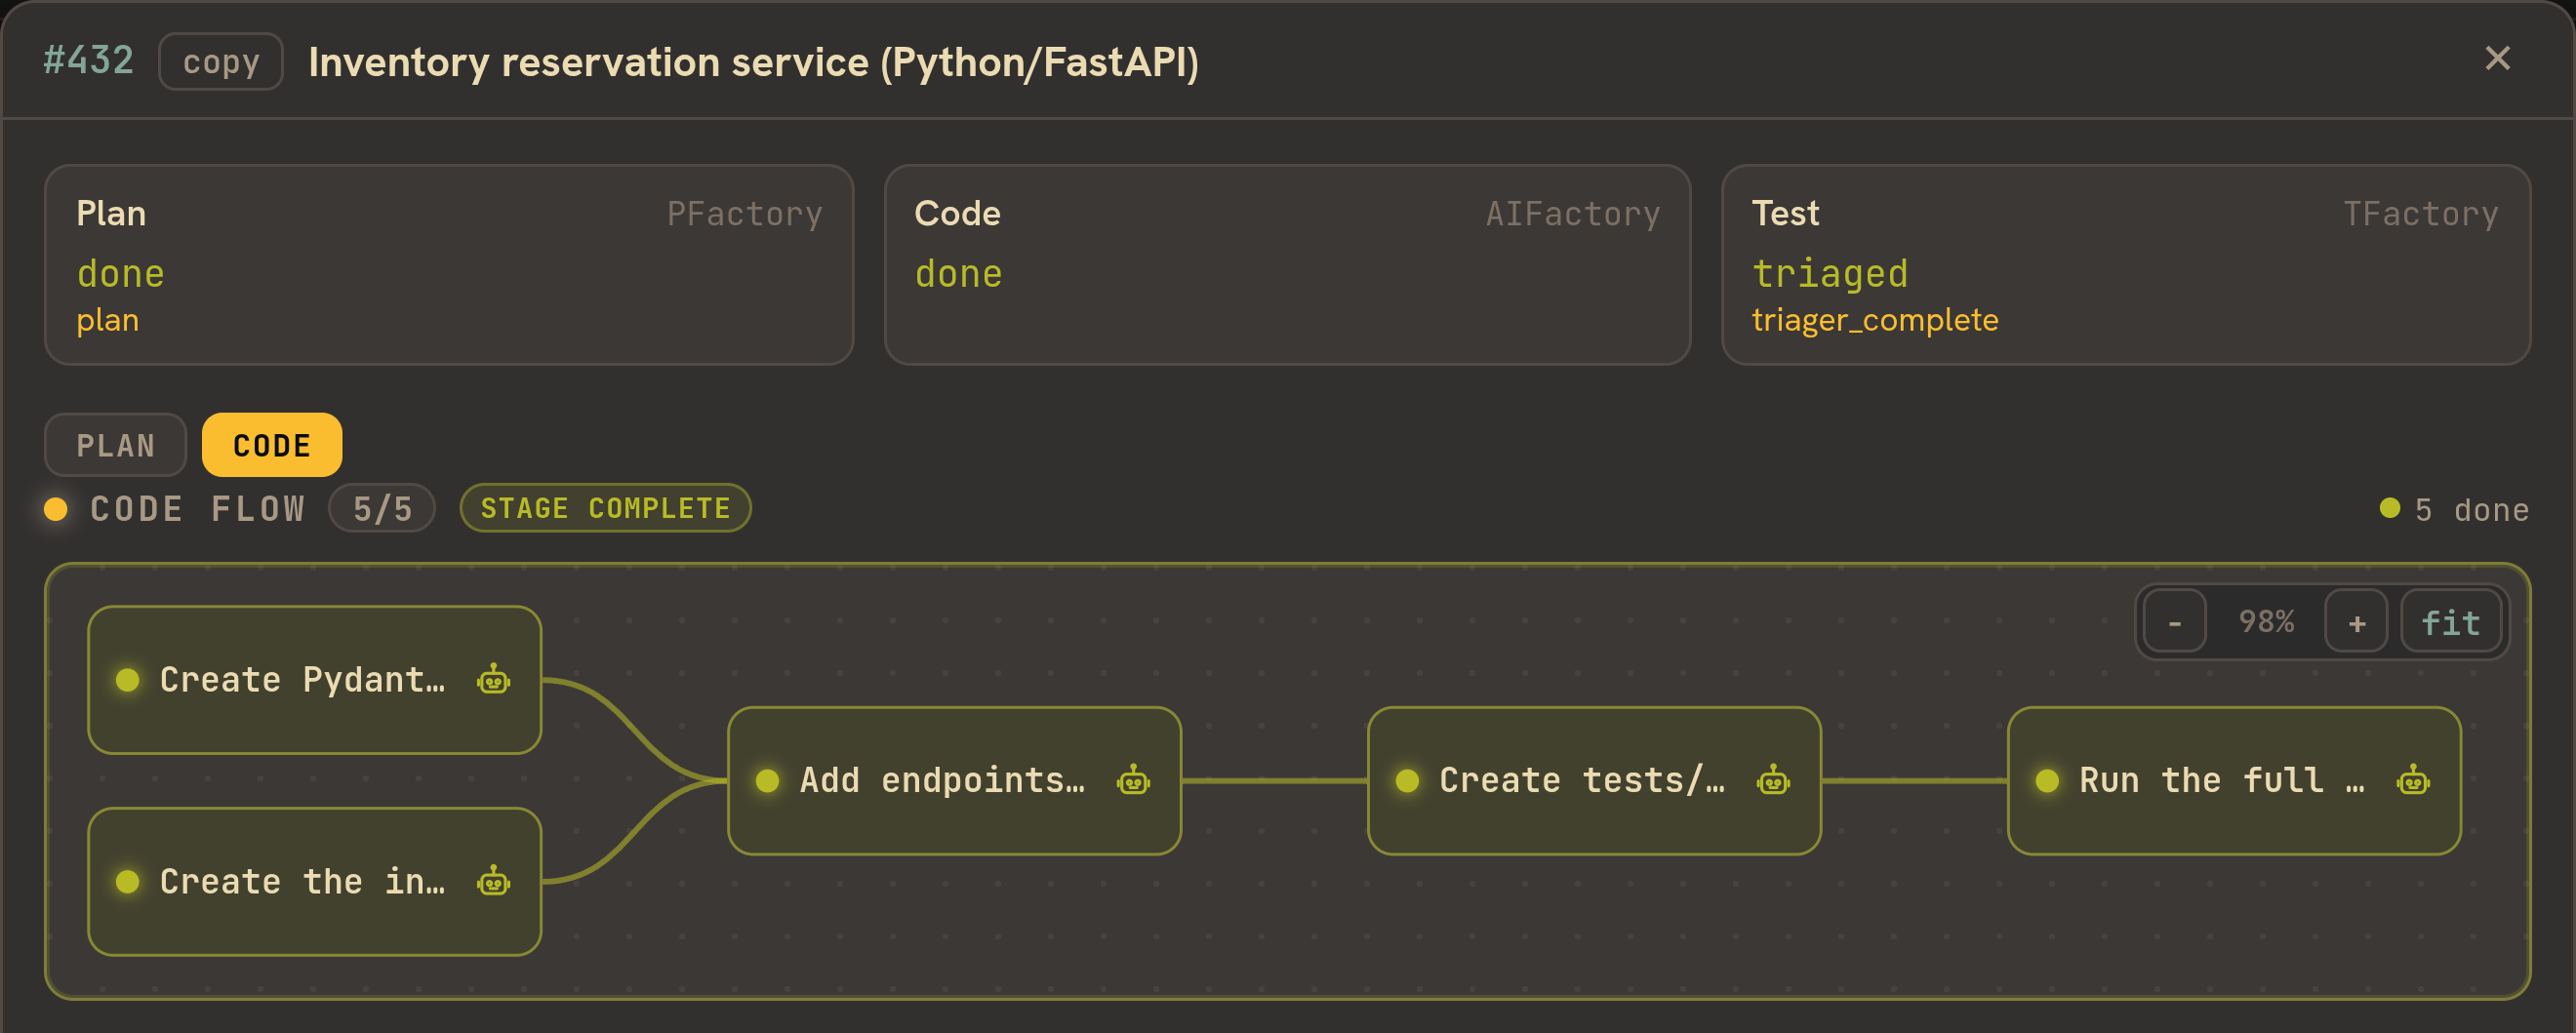Click the 5/5 progress counter
The width and height of the screenshot is (2576, 1033).
click(382, 508)
